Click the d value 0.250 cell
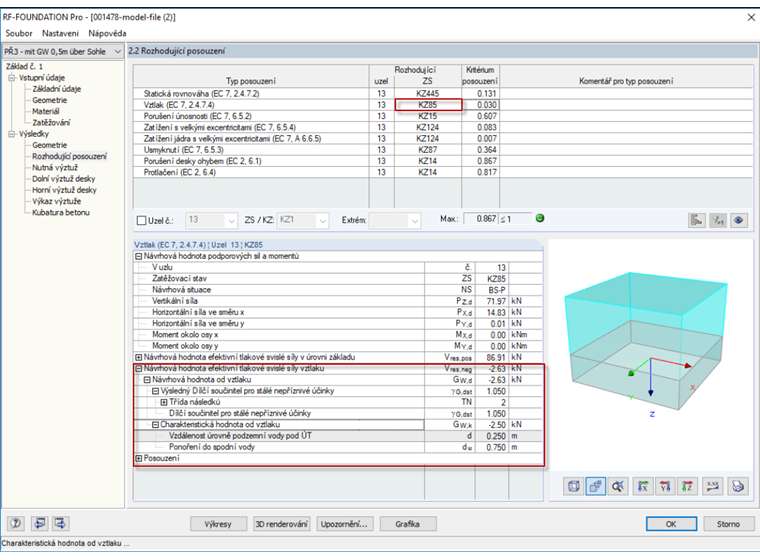760x560 pixels. tap(491, 436)
